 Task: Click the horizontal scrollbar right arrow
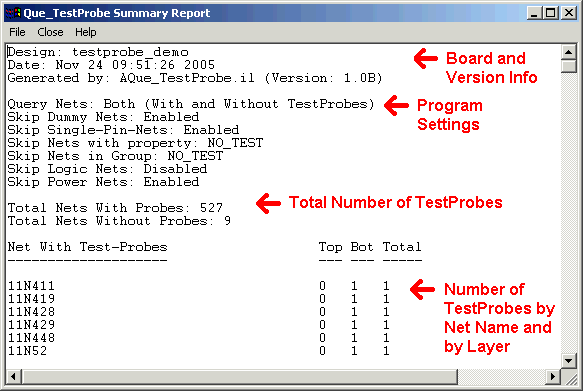pyautogui.click(x=553, y=377)
